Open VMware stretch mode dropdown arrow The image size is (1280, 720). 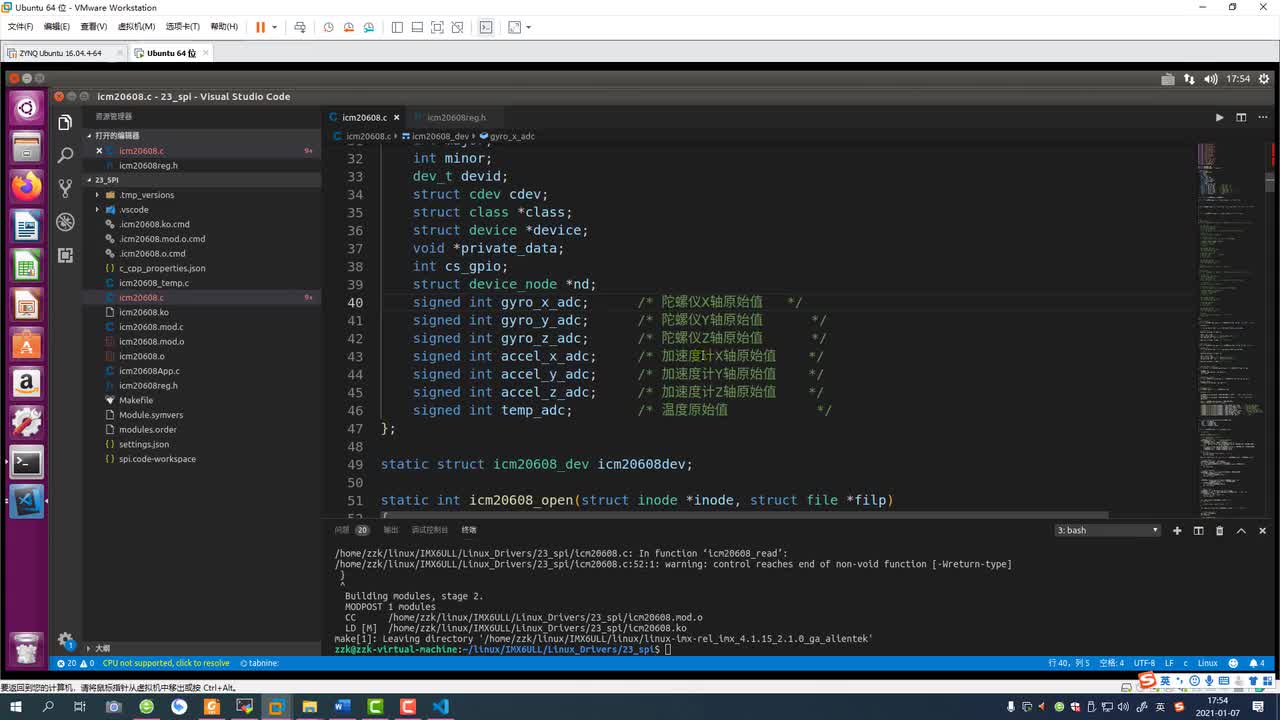point(529,27)
